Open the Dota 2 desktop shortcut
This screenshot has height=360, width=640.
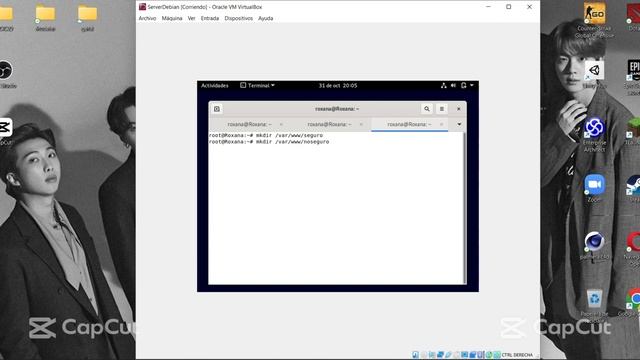(633, 17)
